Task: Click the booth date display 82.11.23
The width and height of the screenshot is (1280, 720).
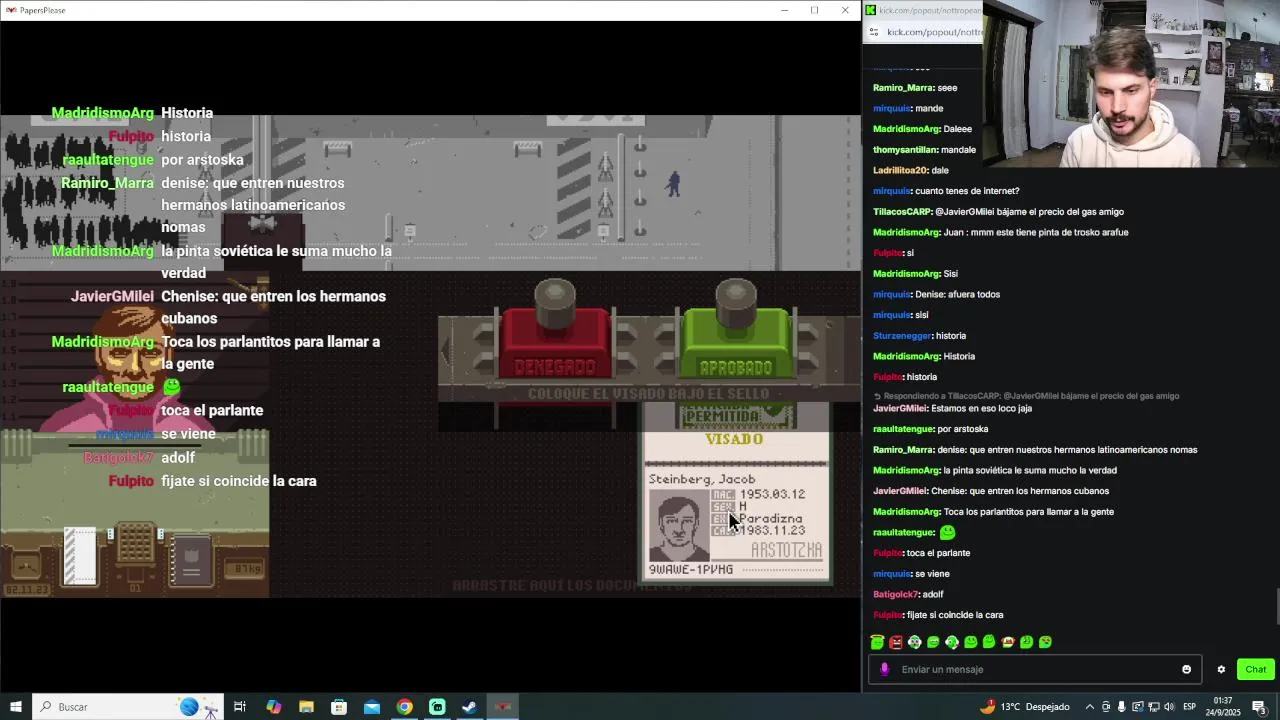Action: (25, 589)
